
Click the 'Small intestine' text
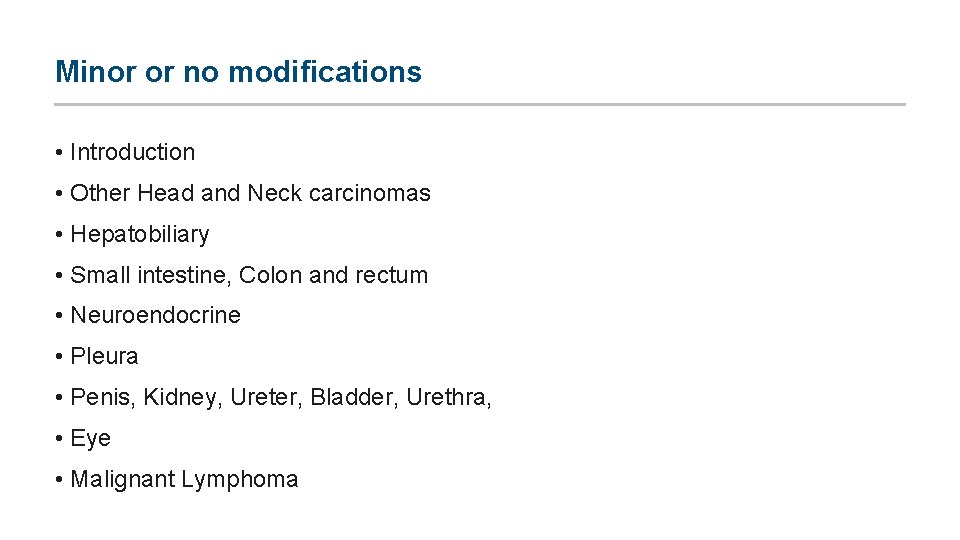[150, 275]
